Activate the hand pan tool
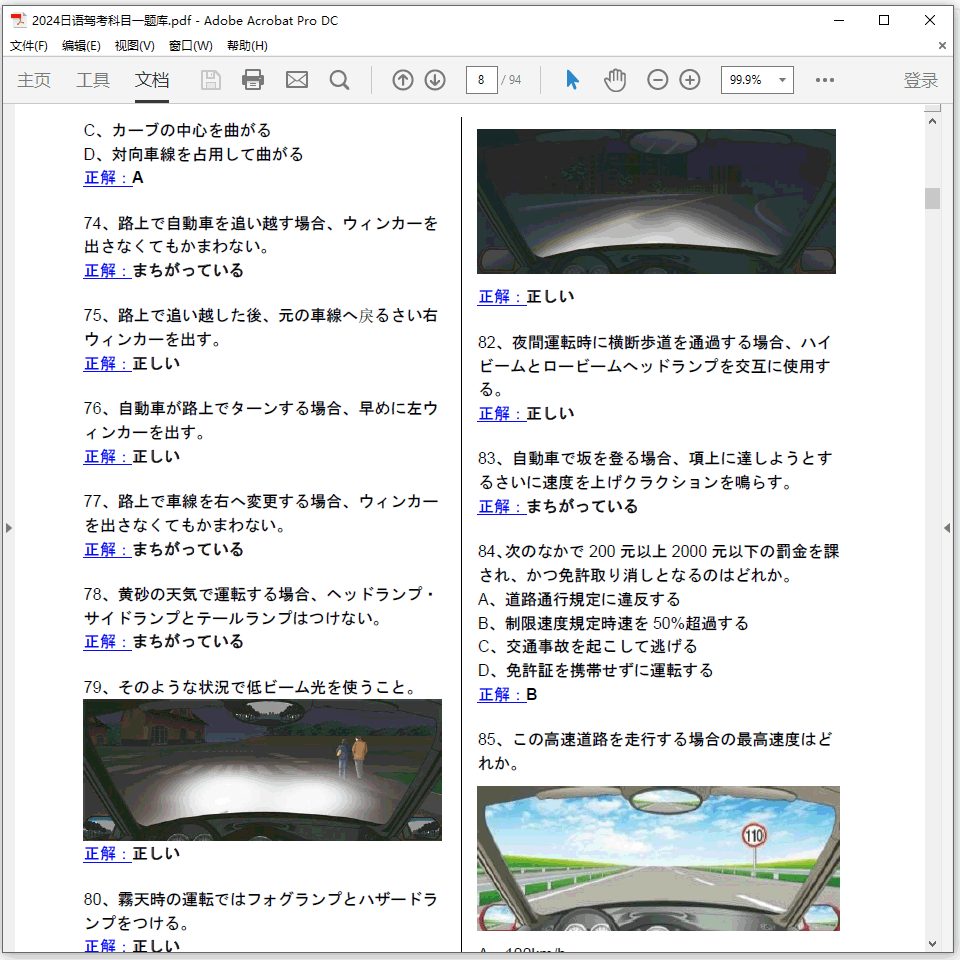Image resolution: width=960 pixels, height=960 pixels. 615,80
